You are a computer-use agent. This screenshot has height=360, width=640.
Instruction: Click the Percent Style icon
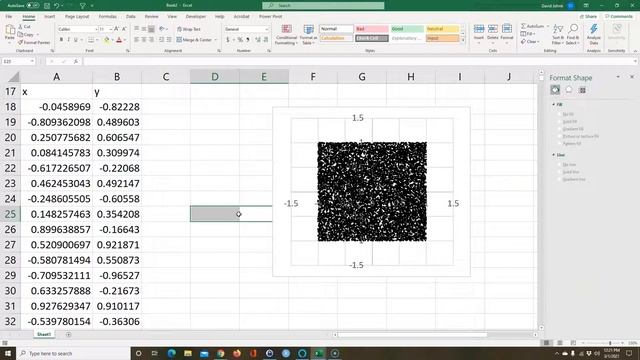[x=240, y=40]
